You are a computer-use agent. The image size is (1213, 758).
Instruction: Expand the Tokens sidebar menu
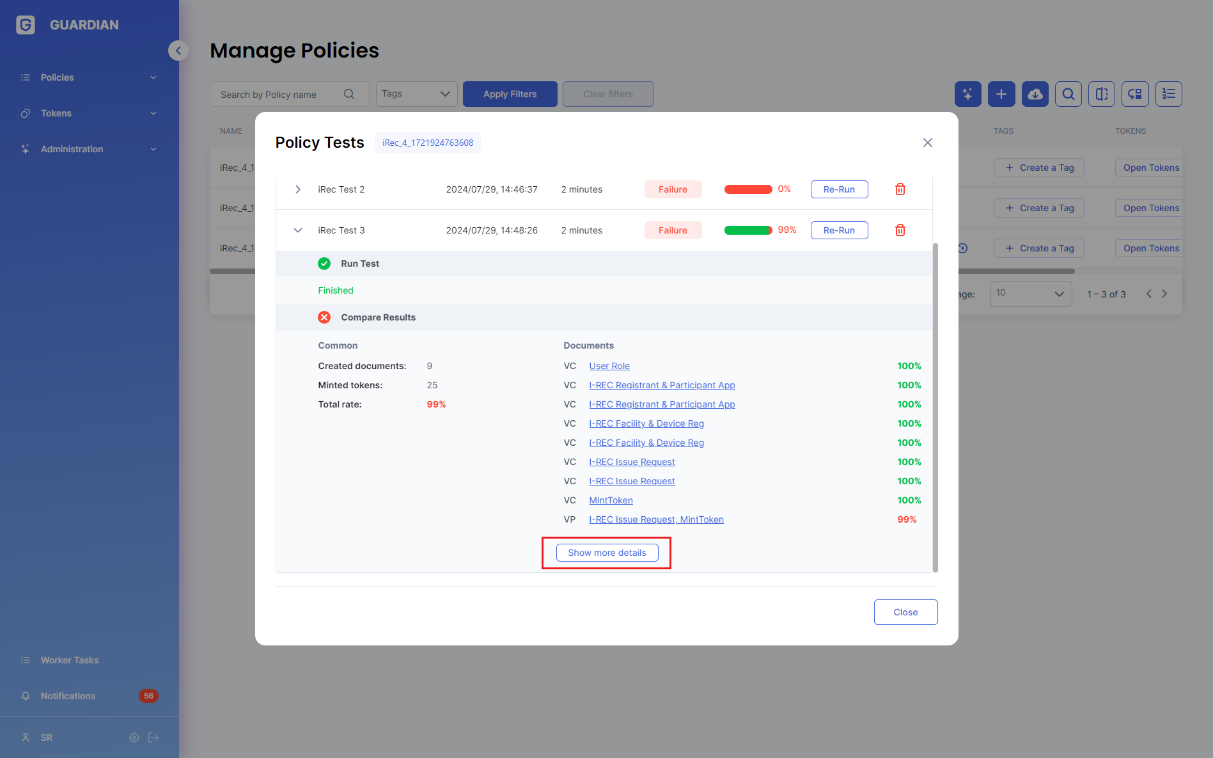(89, 113)
